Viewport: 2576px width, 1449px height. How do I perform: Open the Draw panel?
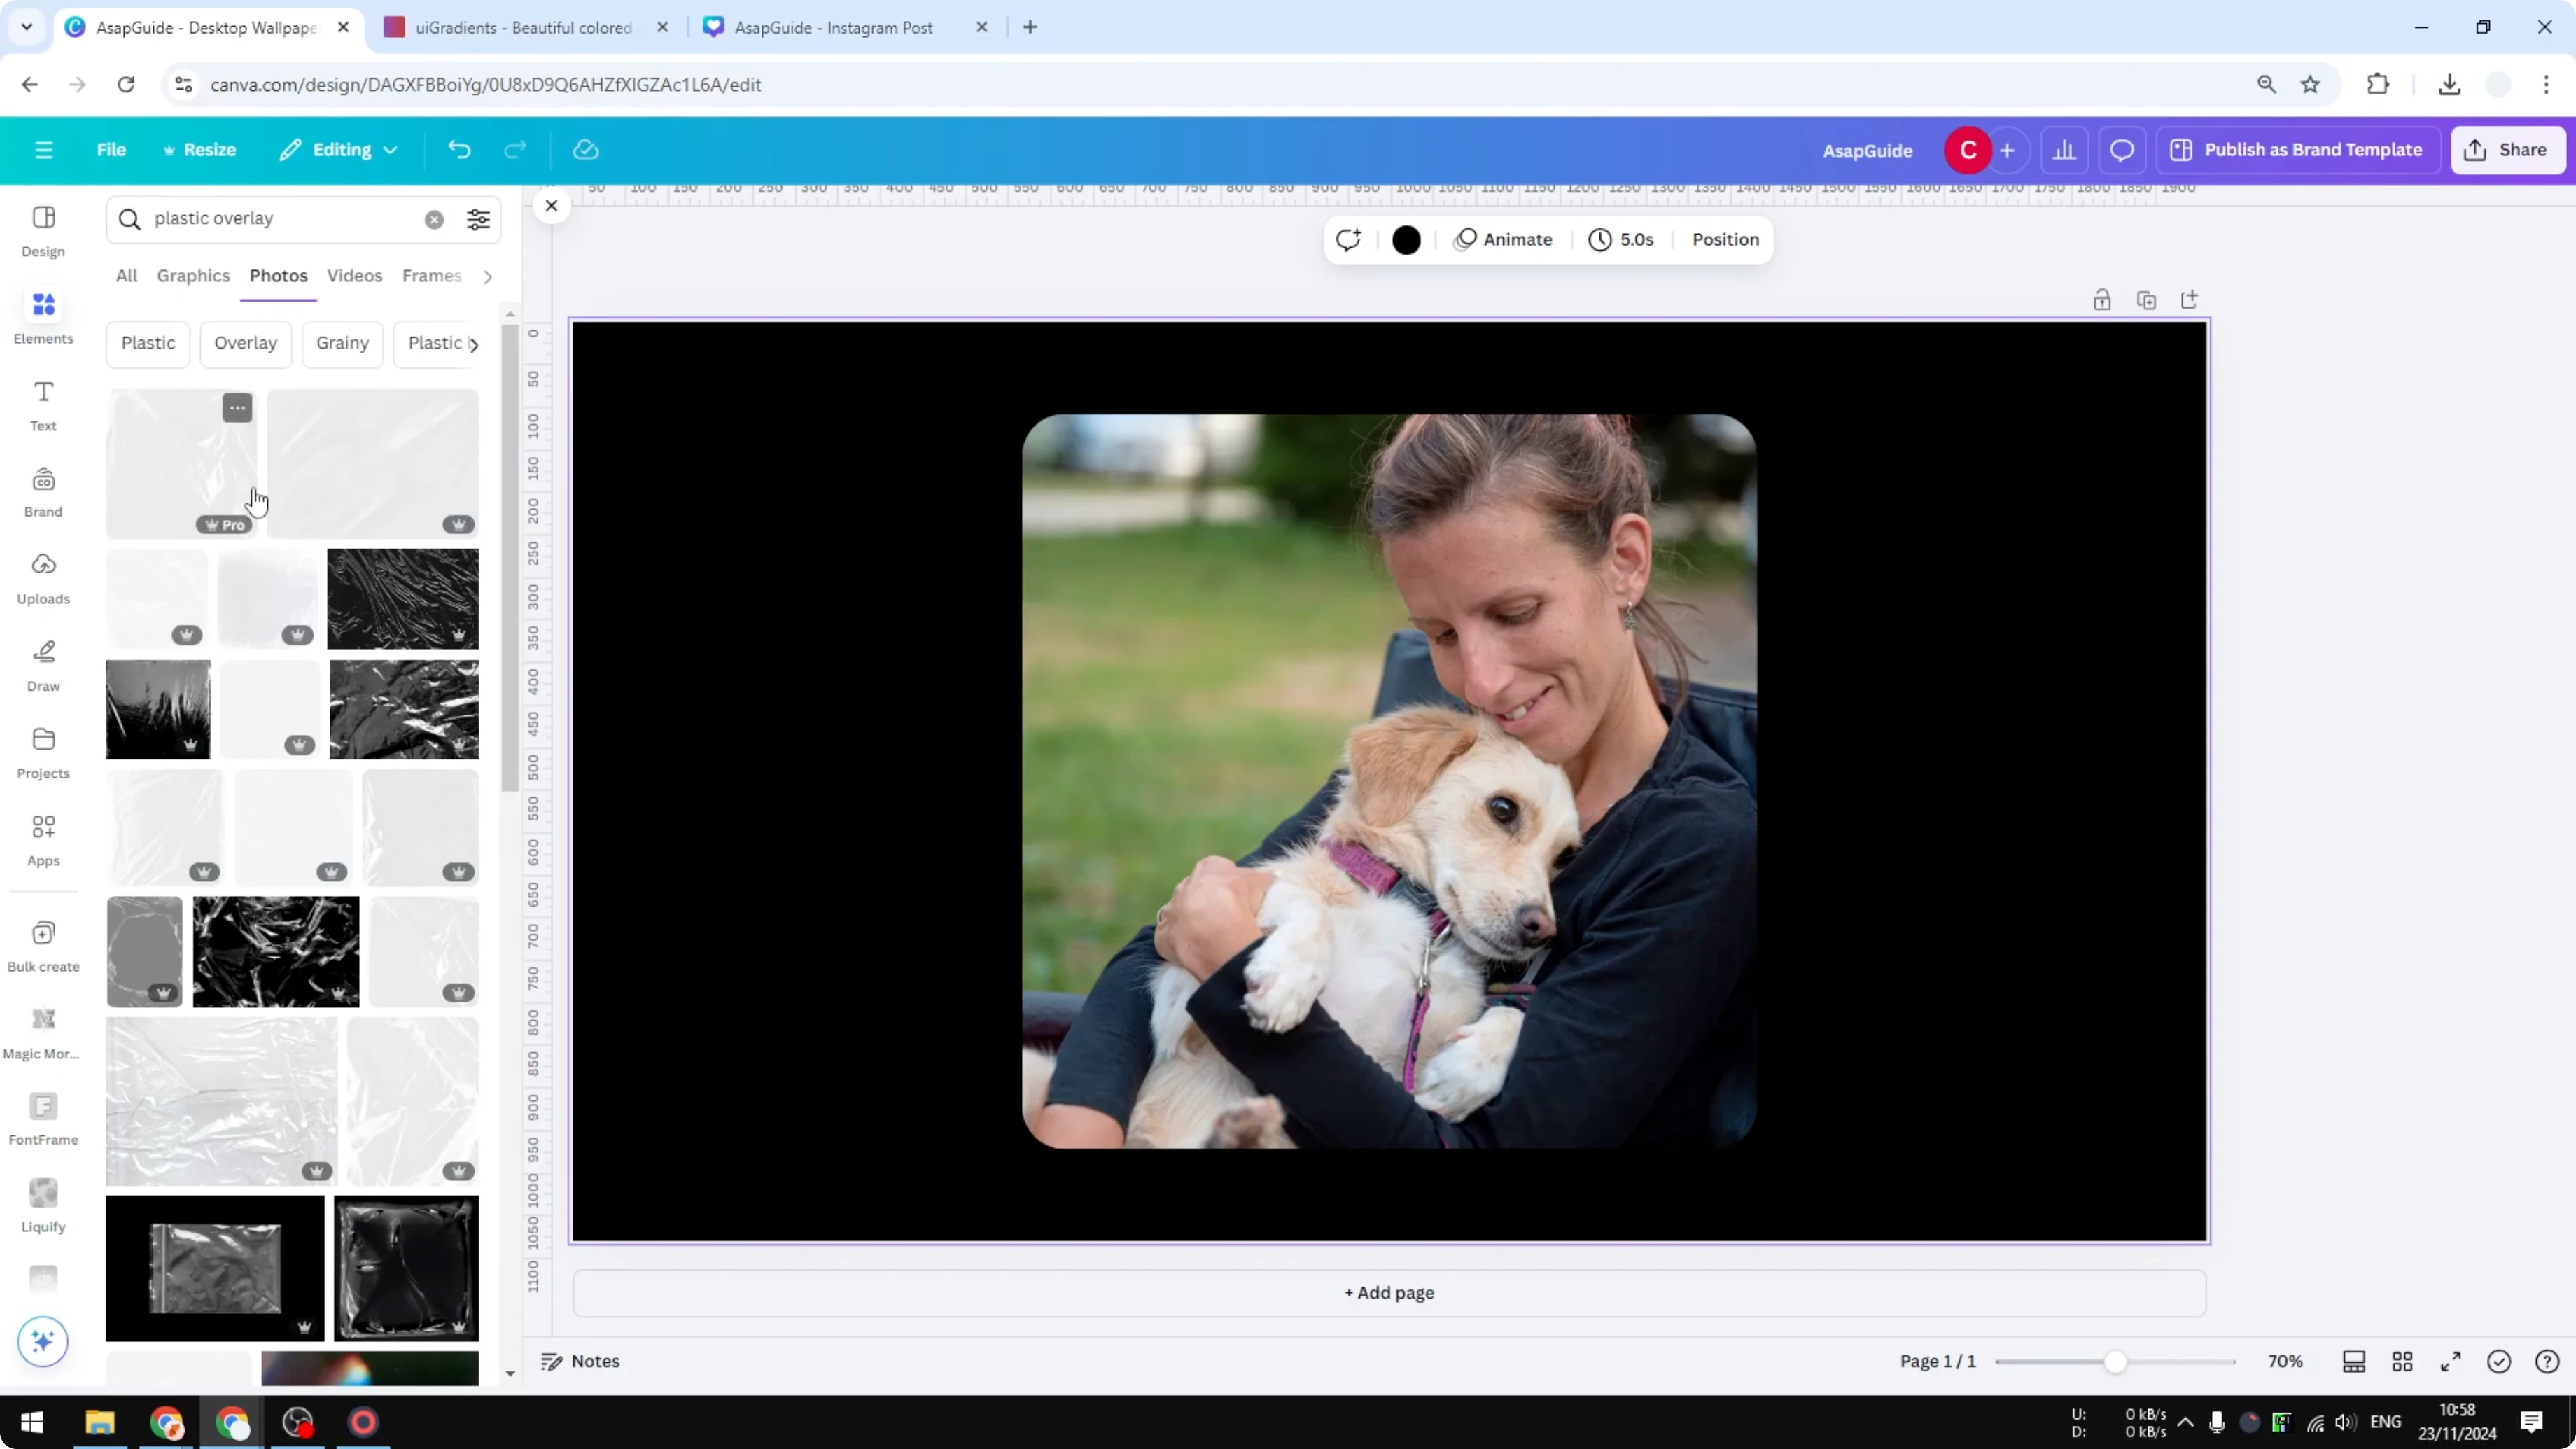coord(43,662)
